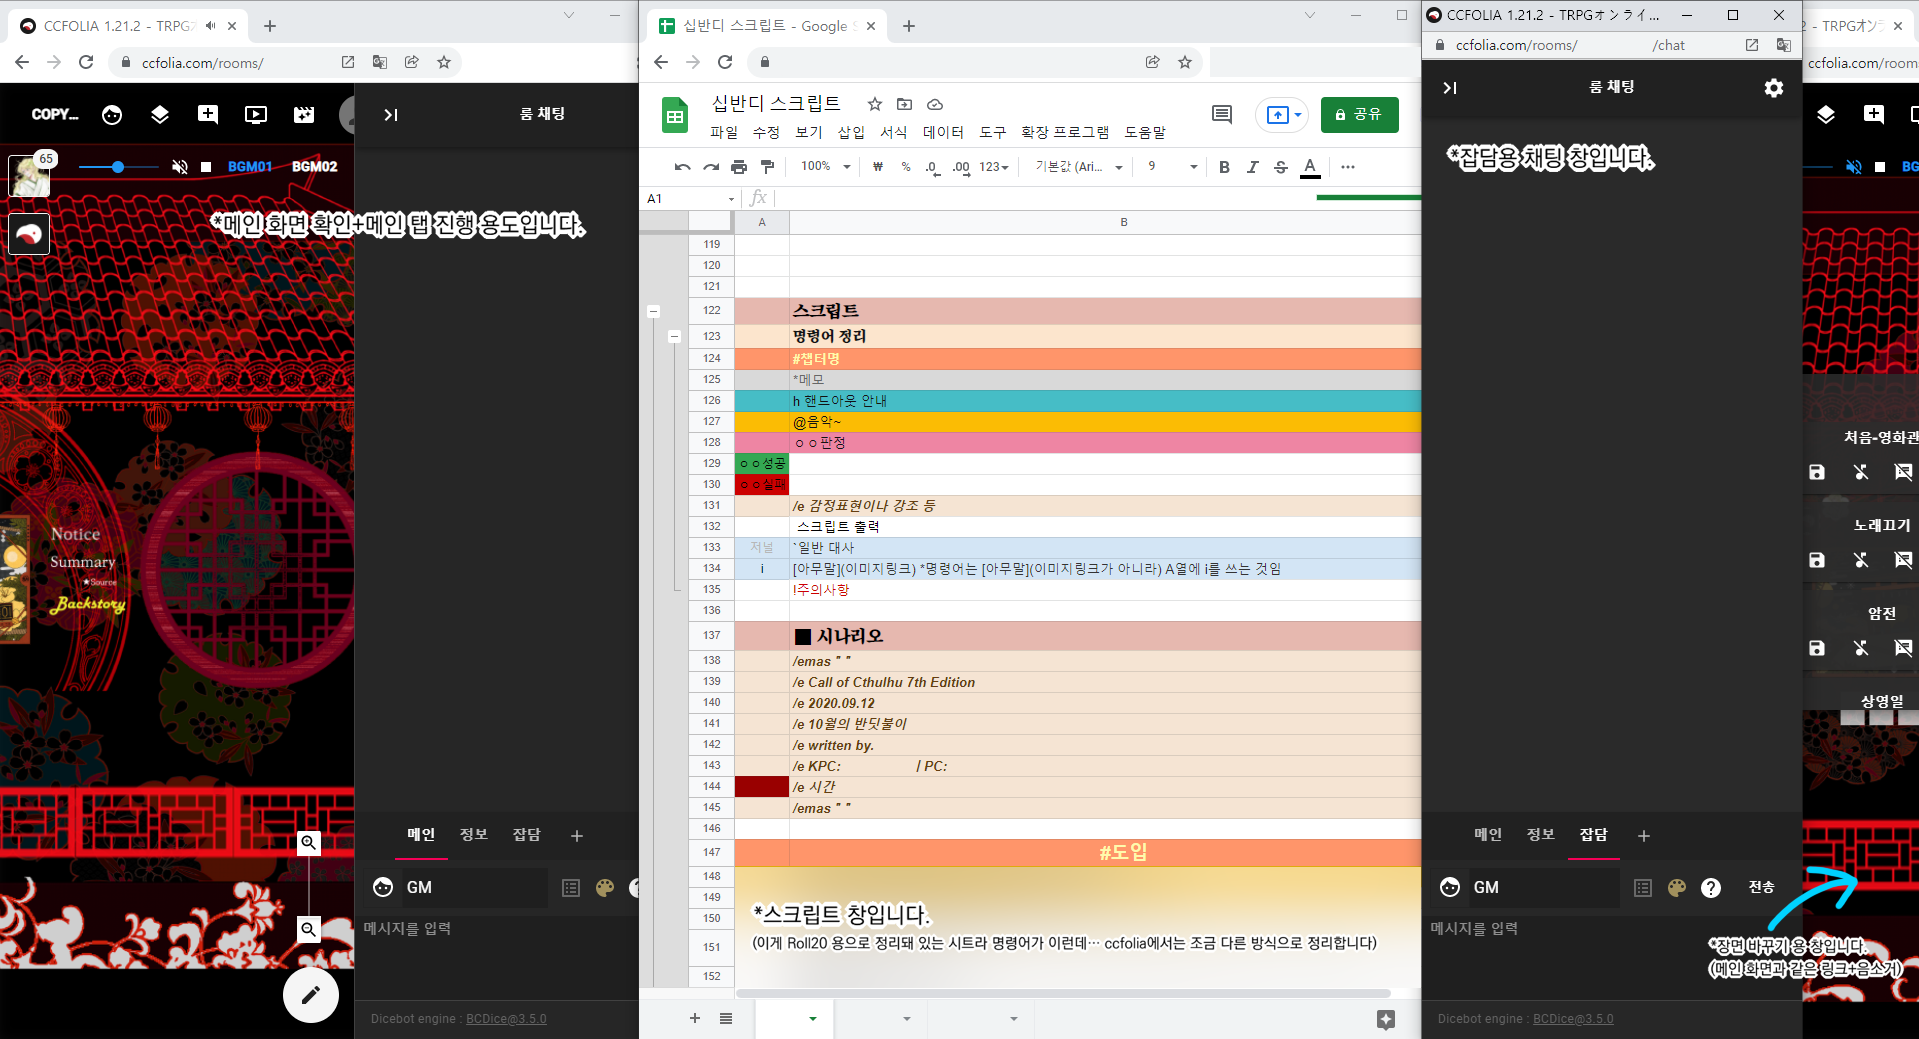Redo action in Sheets toolbar
This screenshot has width=1919, height=1039.
pyautogui.click(x=711, y=167)
